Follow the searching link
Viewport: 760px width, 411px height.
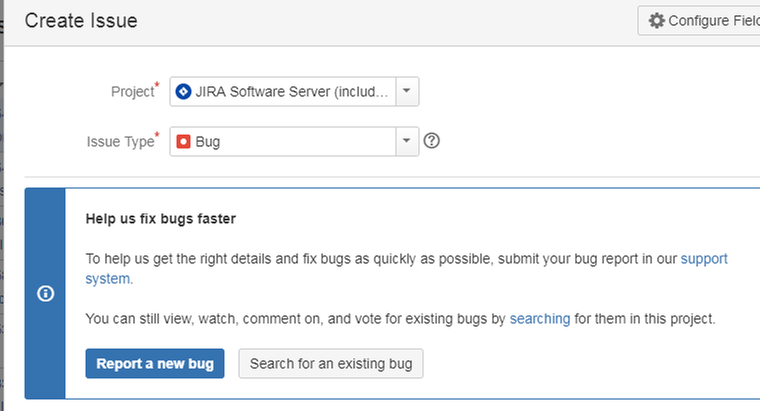(x=540, y=319)
